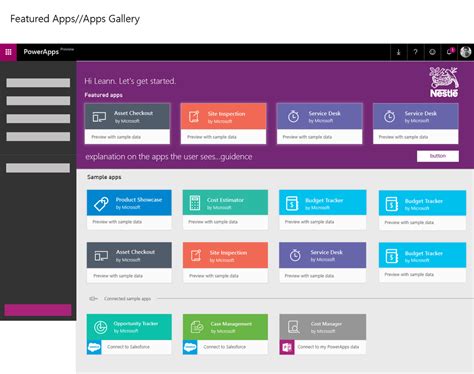Click the smiley feedback icon

[x=432, y=52]
